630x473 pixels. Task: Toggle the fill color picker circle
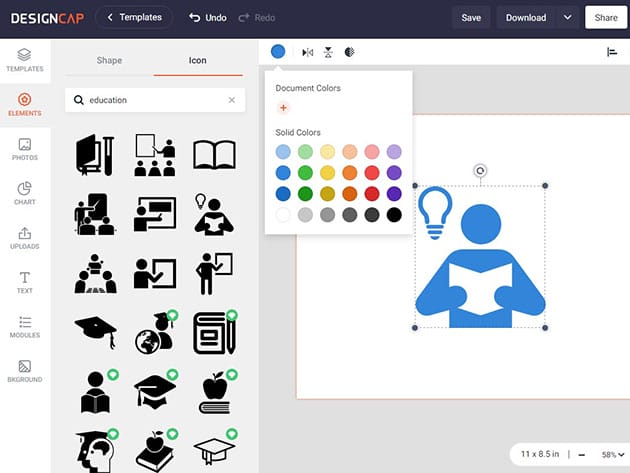pos(278,52)
